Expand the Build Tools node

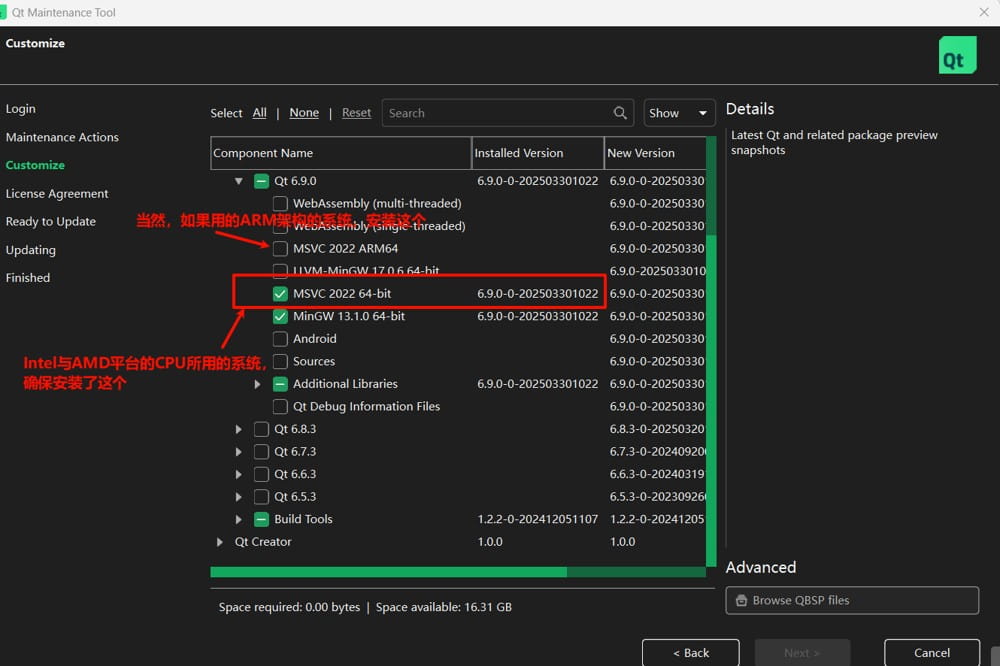[239, 519]
